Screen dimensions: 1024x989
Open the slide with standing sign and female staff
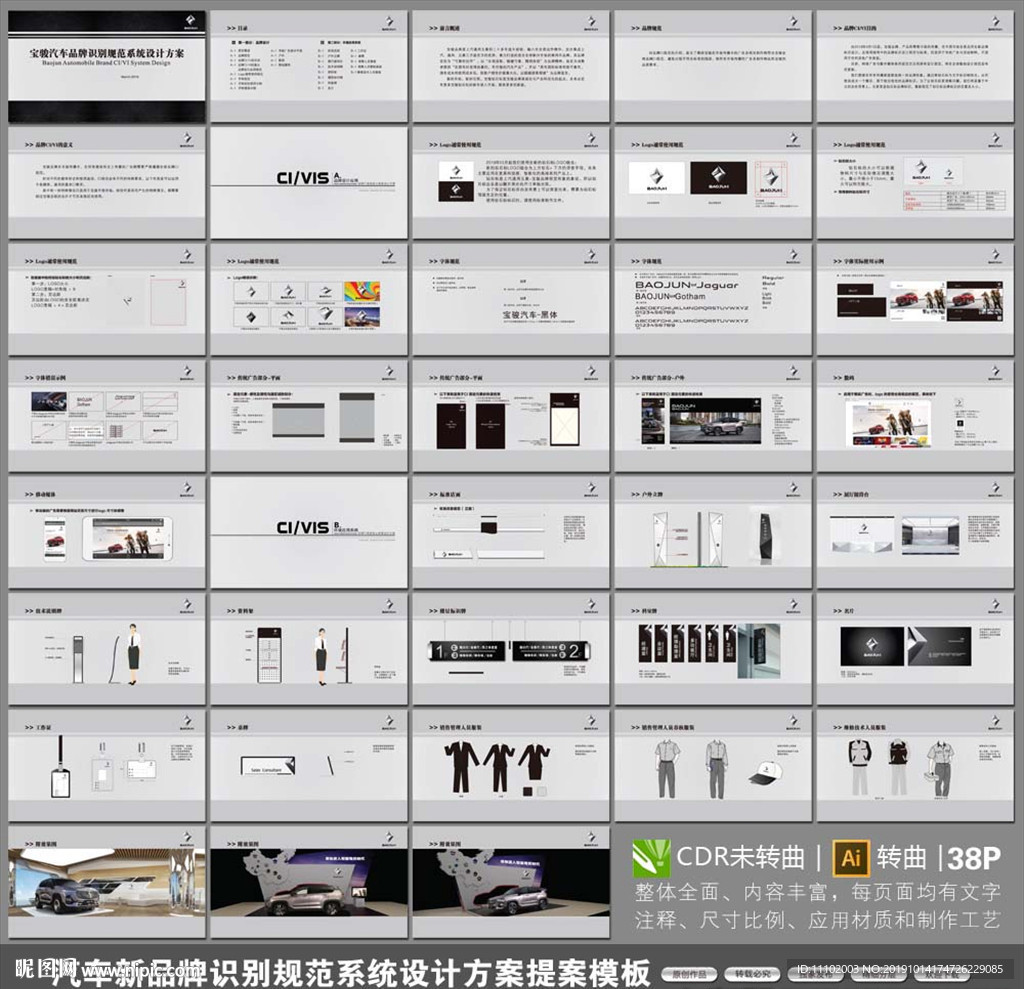pos(106,649)
